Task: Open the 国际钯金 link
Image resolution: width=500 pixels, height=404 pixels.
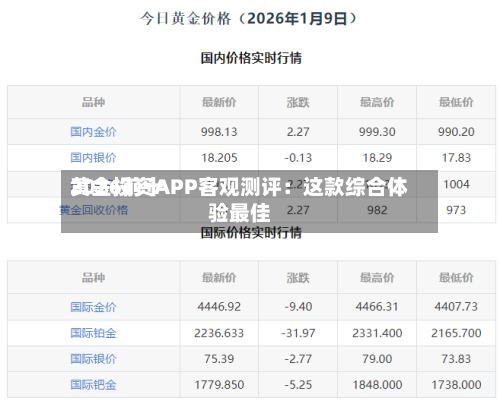Action: click(93, 385)
